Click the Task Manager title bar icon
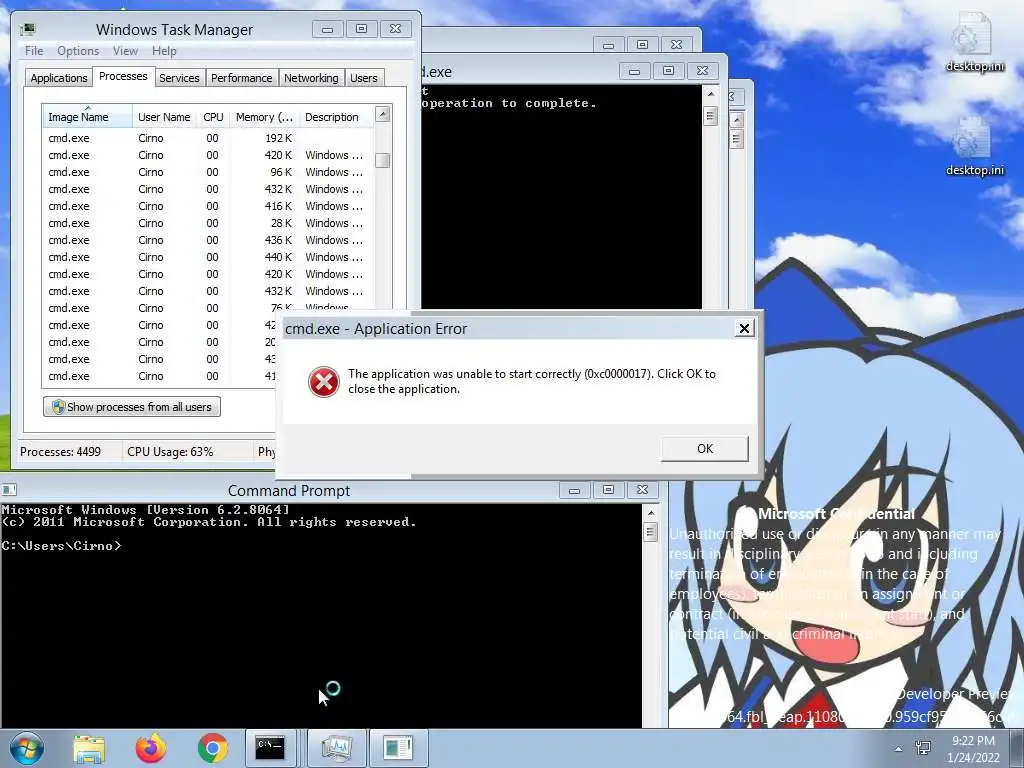The width and height of the screenshot is (1024, 768). pos(27,29)
